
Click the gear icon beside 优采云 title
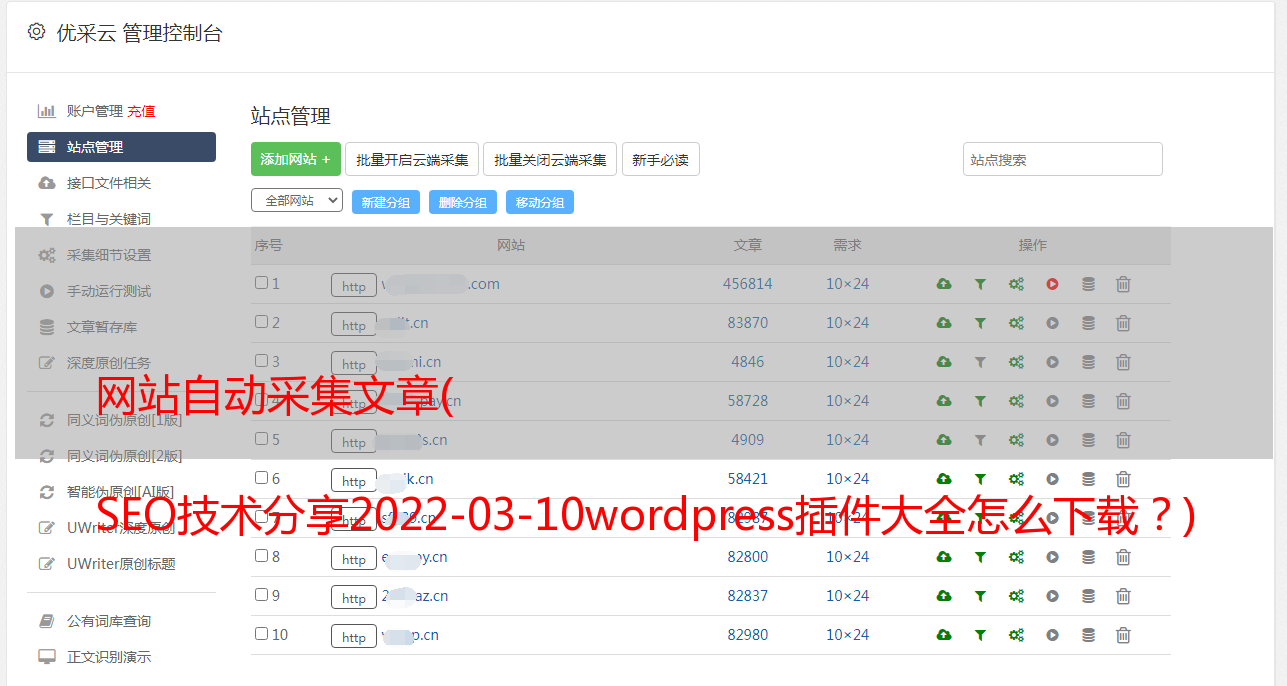(37, 32)
